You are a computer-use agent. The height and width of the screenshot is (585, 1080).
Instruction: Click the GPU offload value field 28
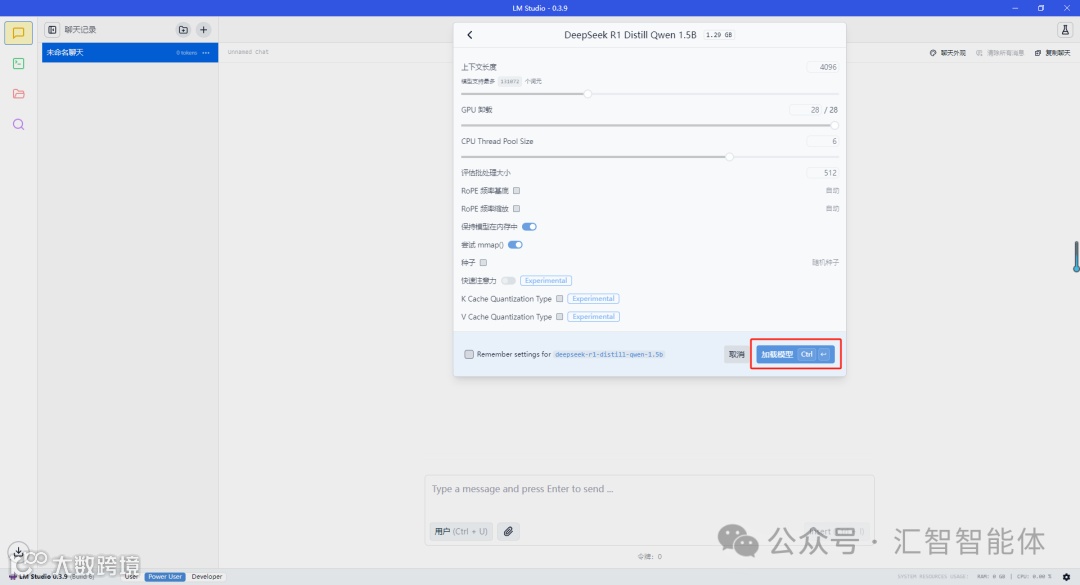806,110
